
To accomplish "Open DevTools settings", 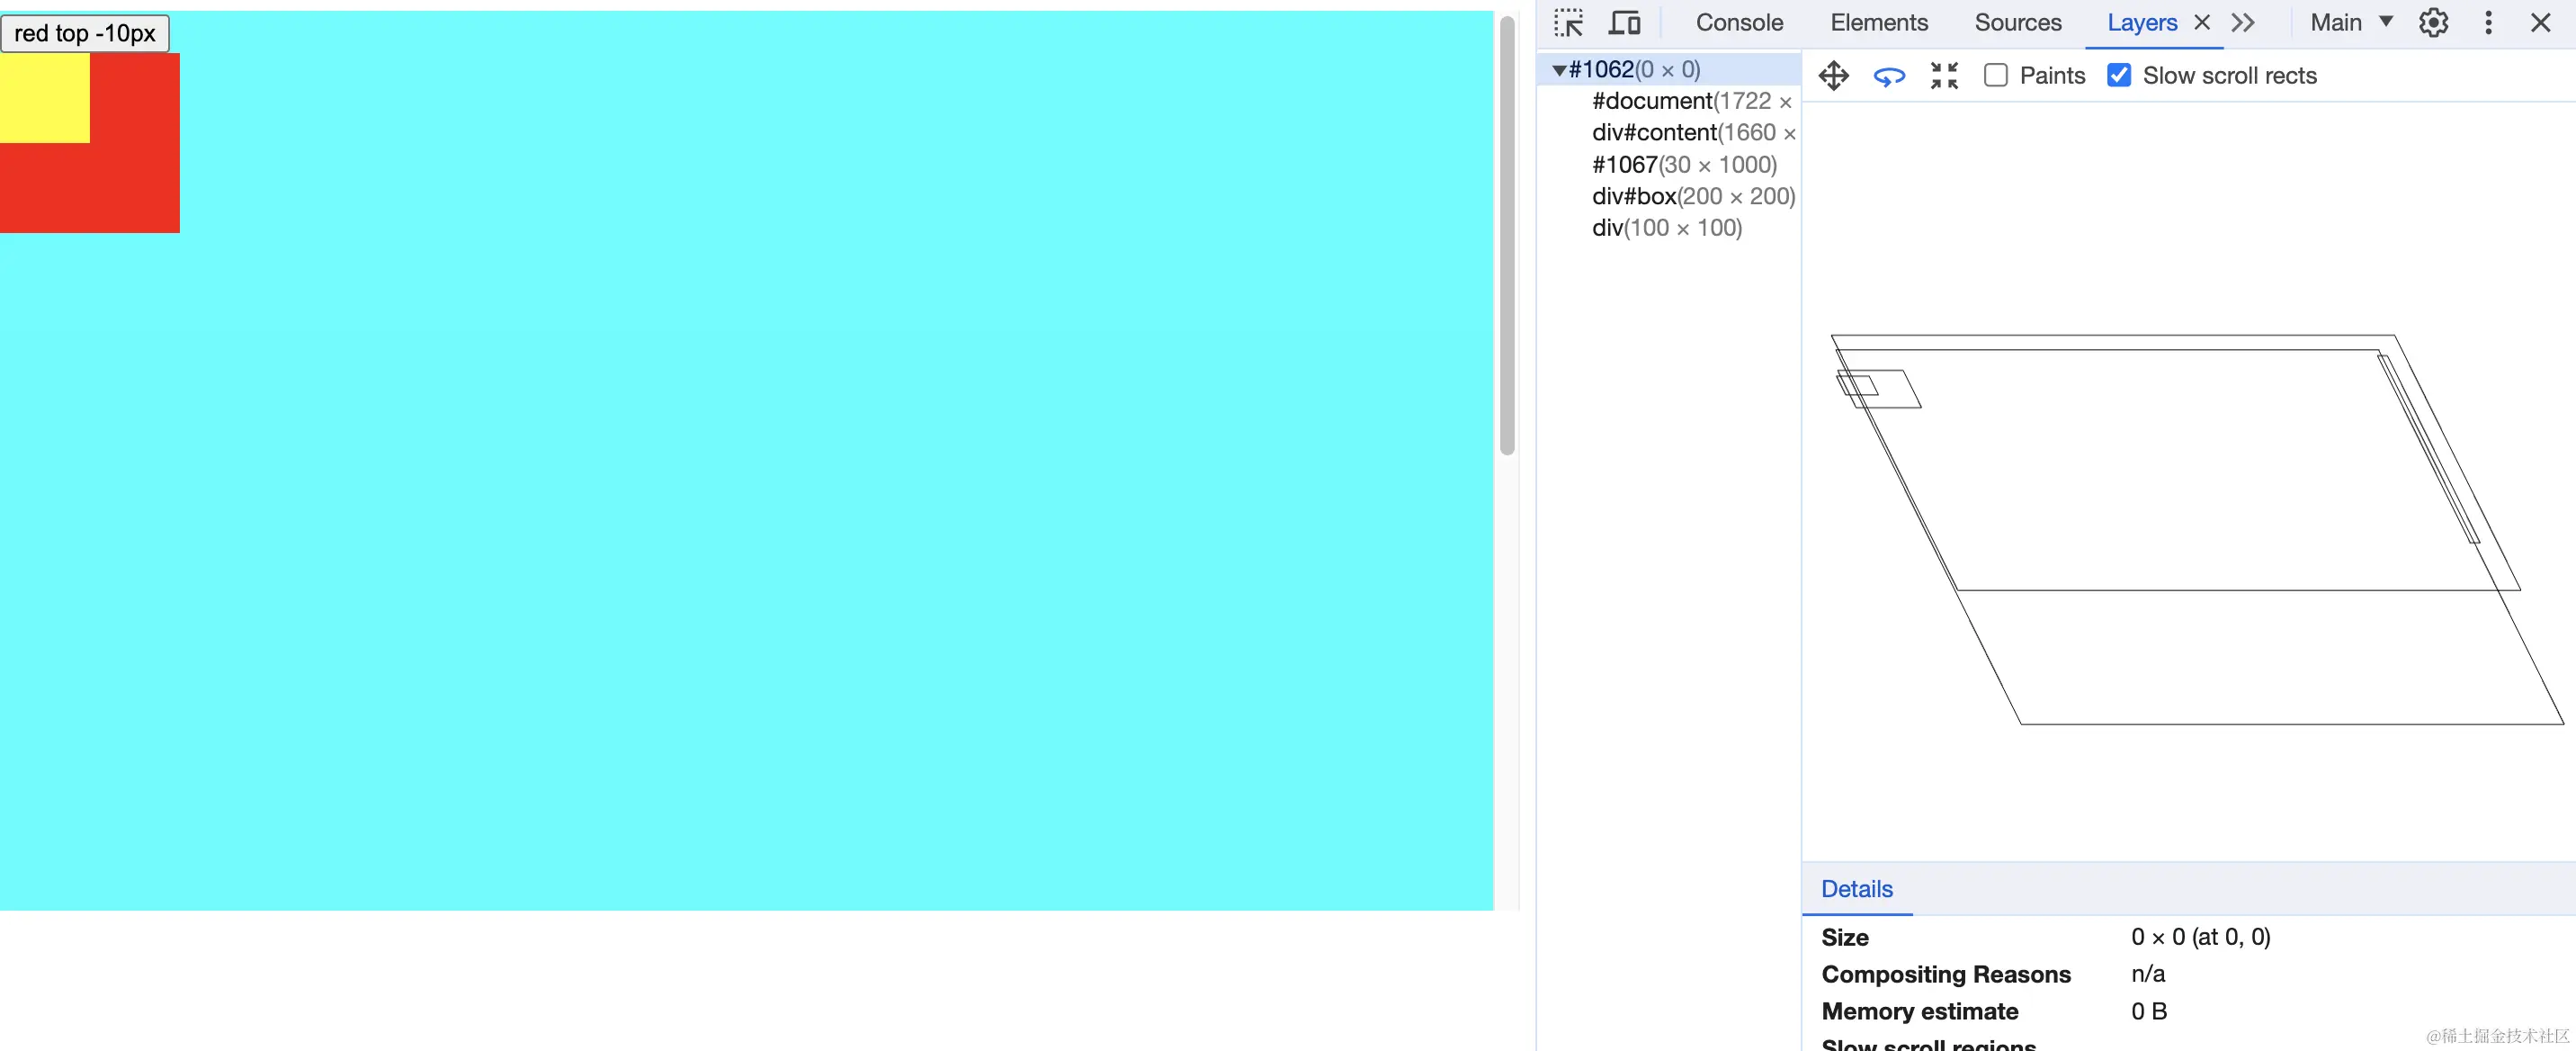I will [x=2432, y=22].
